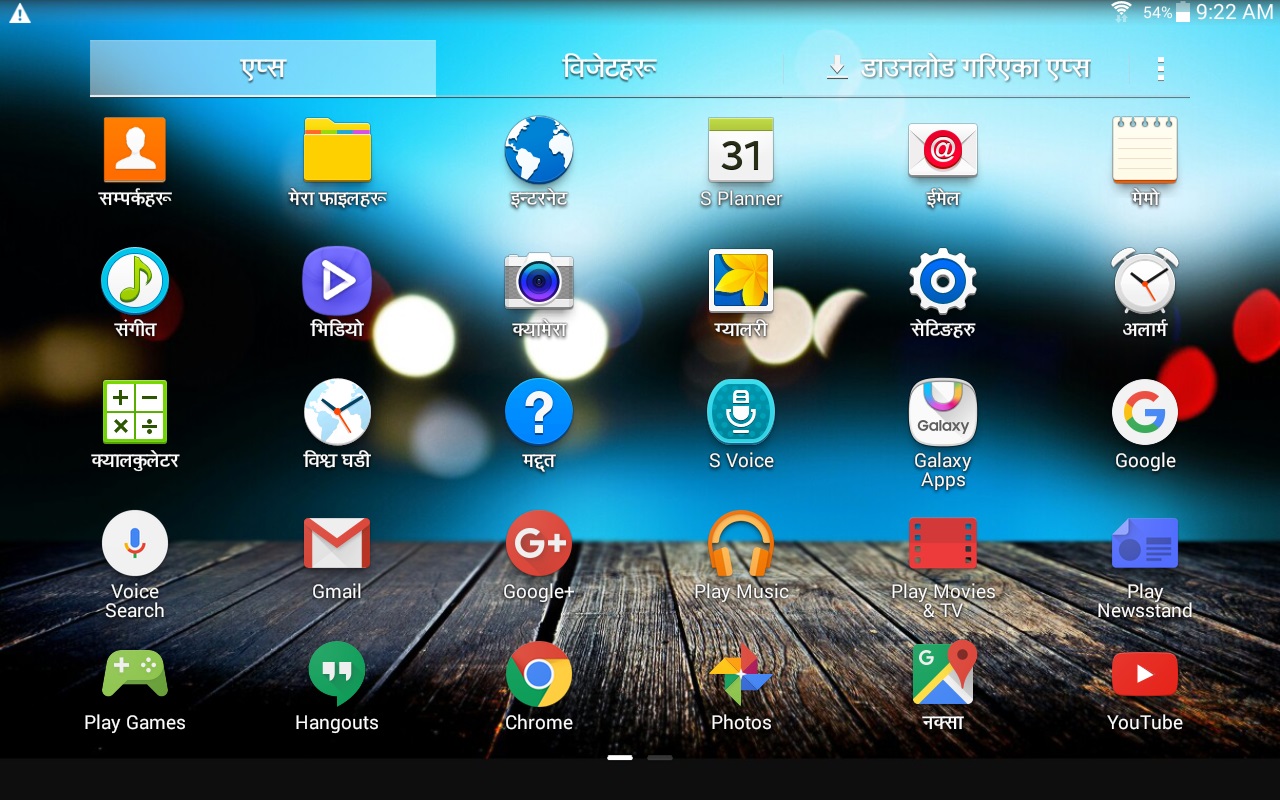Image resolution: width=1280 pixels, height=800 pixels.
Task: Open Play Music
Action: (x=740, y=543)
